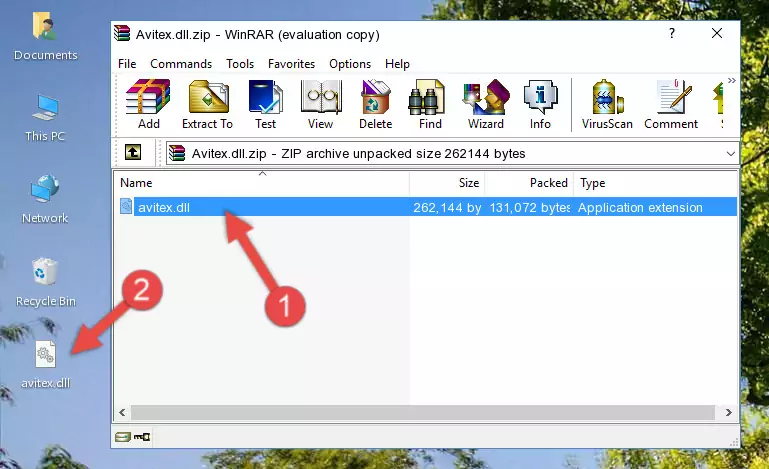The height and width of the screenshot is (469, 769).
Task: Click the avitex.dll file icon in list
Action: [x=126, y=207]
